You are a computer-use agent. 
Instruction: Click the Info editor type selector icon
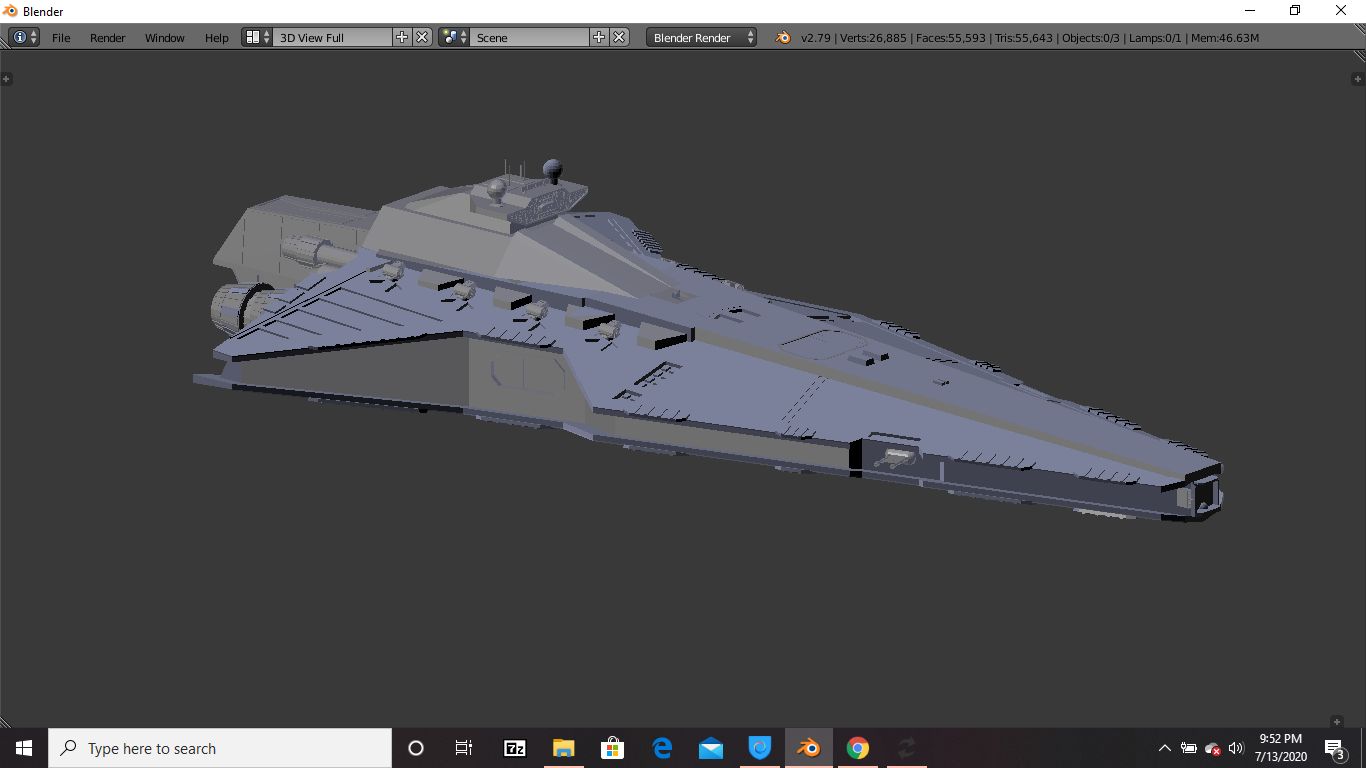tap(19, 37)
